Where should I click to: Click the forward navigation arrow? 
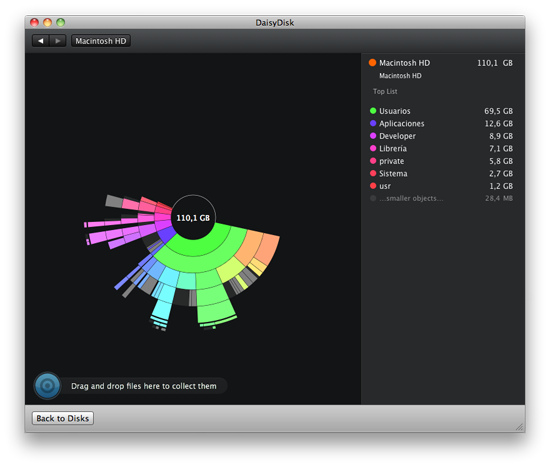click(58, 41)
